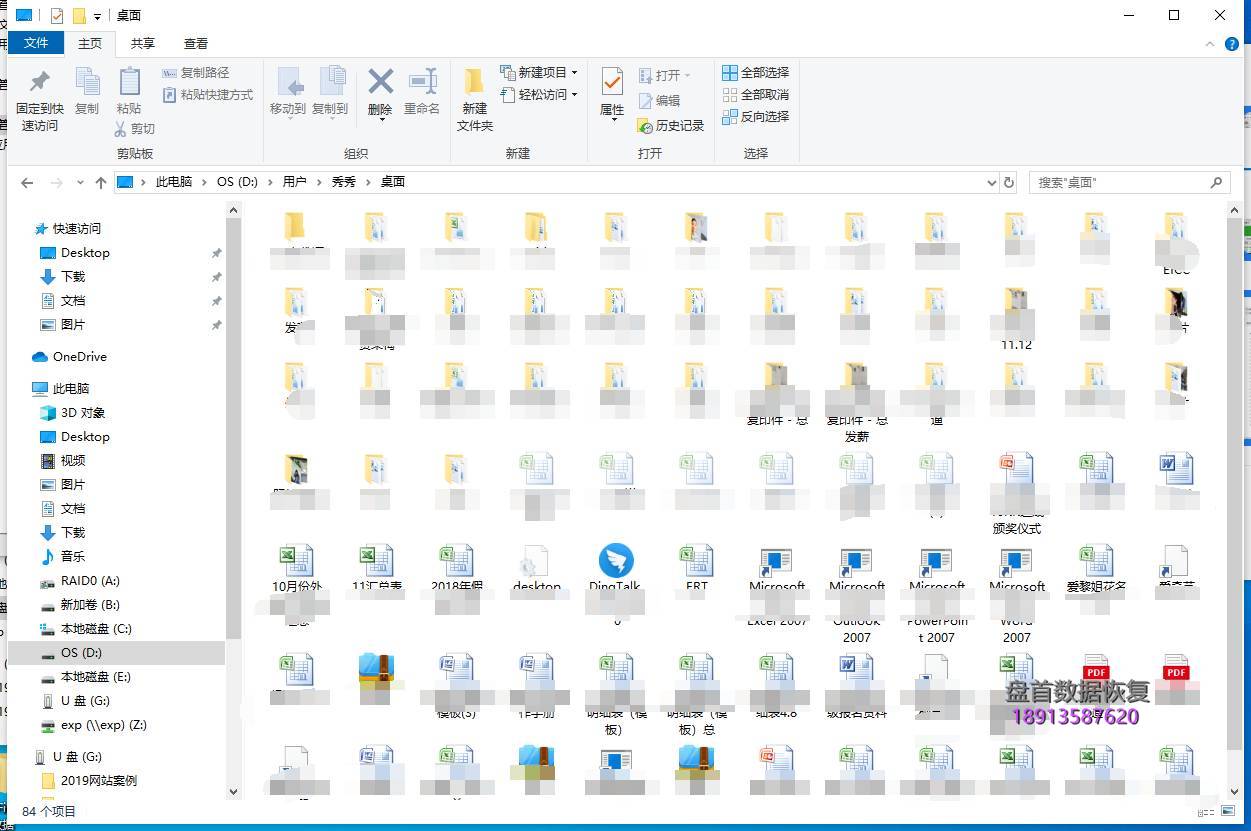
Task: Open the 文件 menu tab
Action: coord(36,43)
